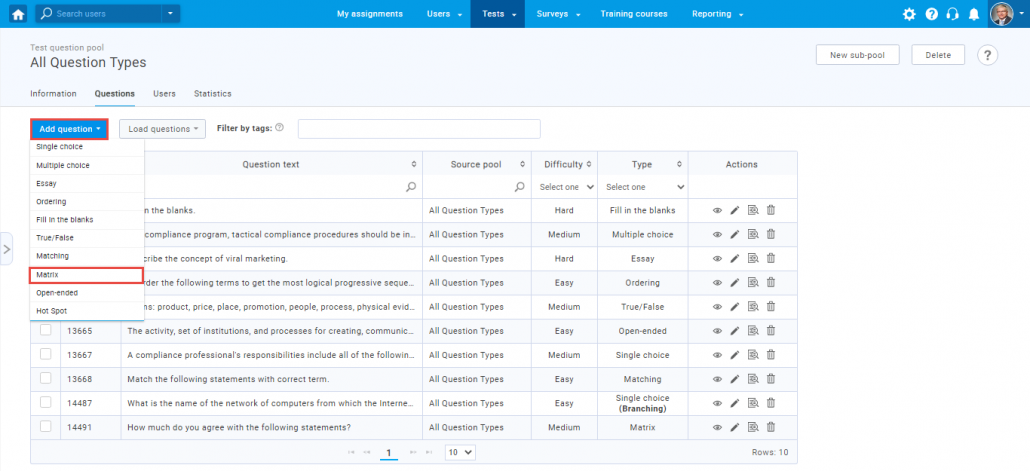Expand the collapsed left side panel arrow
1030x471 pixels.
click(x=6, y=248)
